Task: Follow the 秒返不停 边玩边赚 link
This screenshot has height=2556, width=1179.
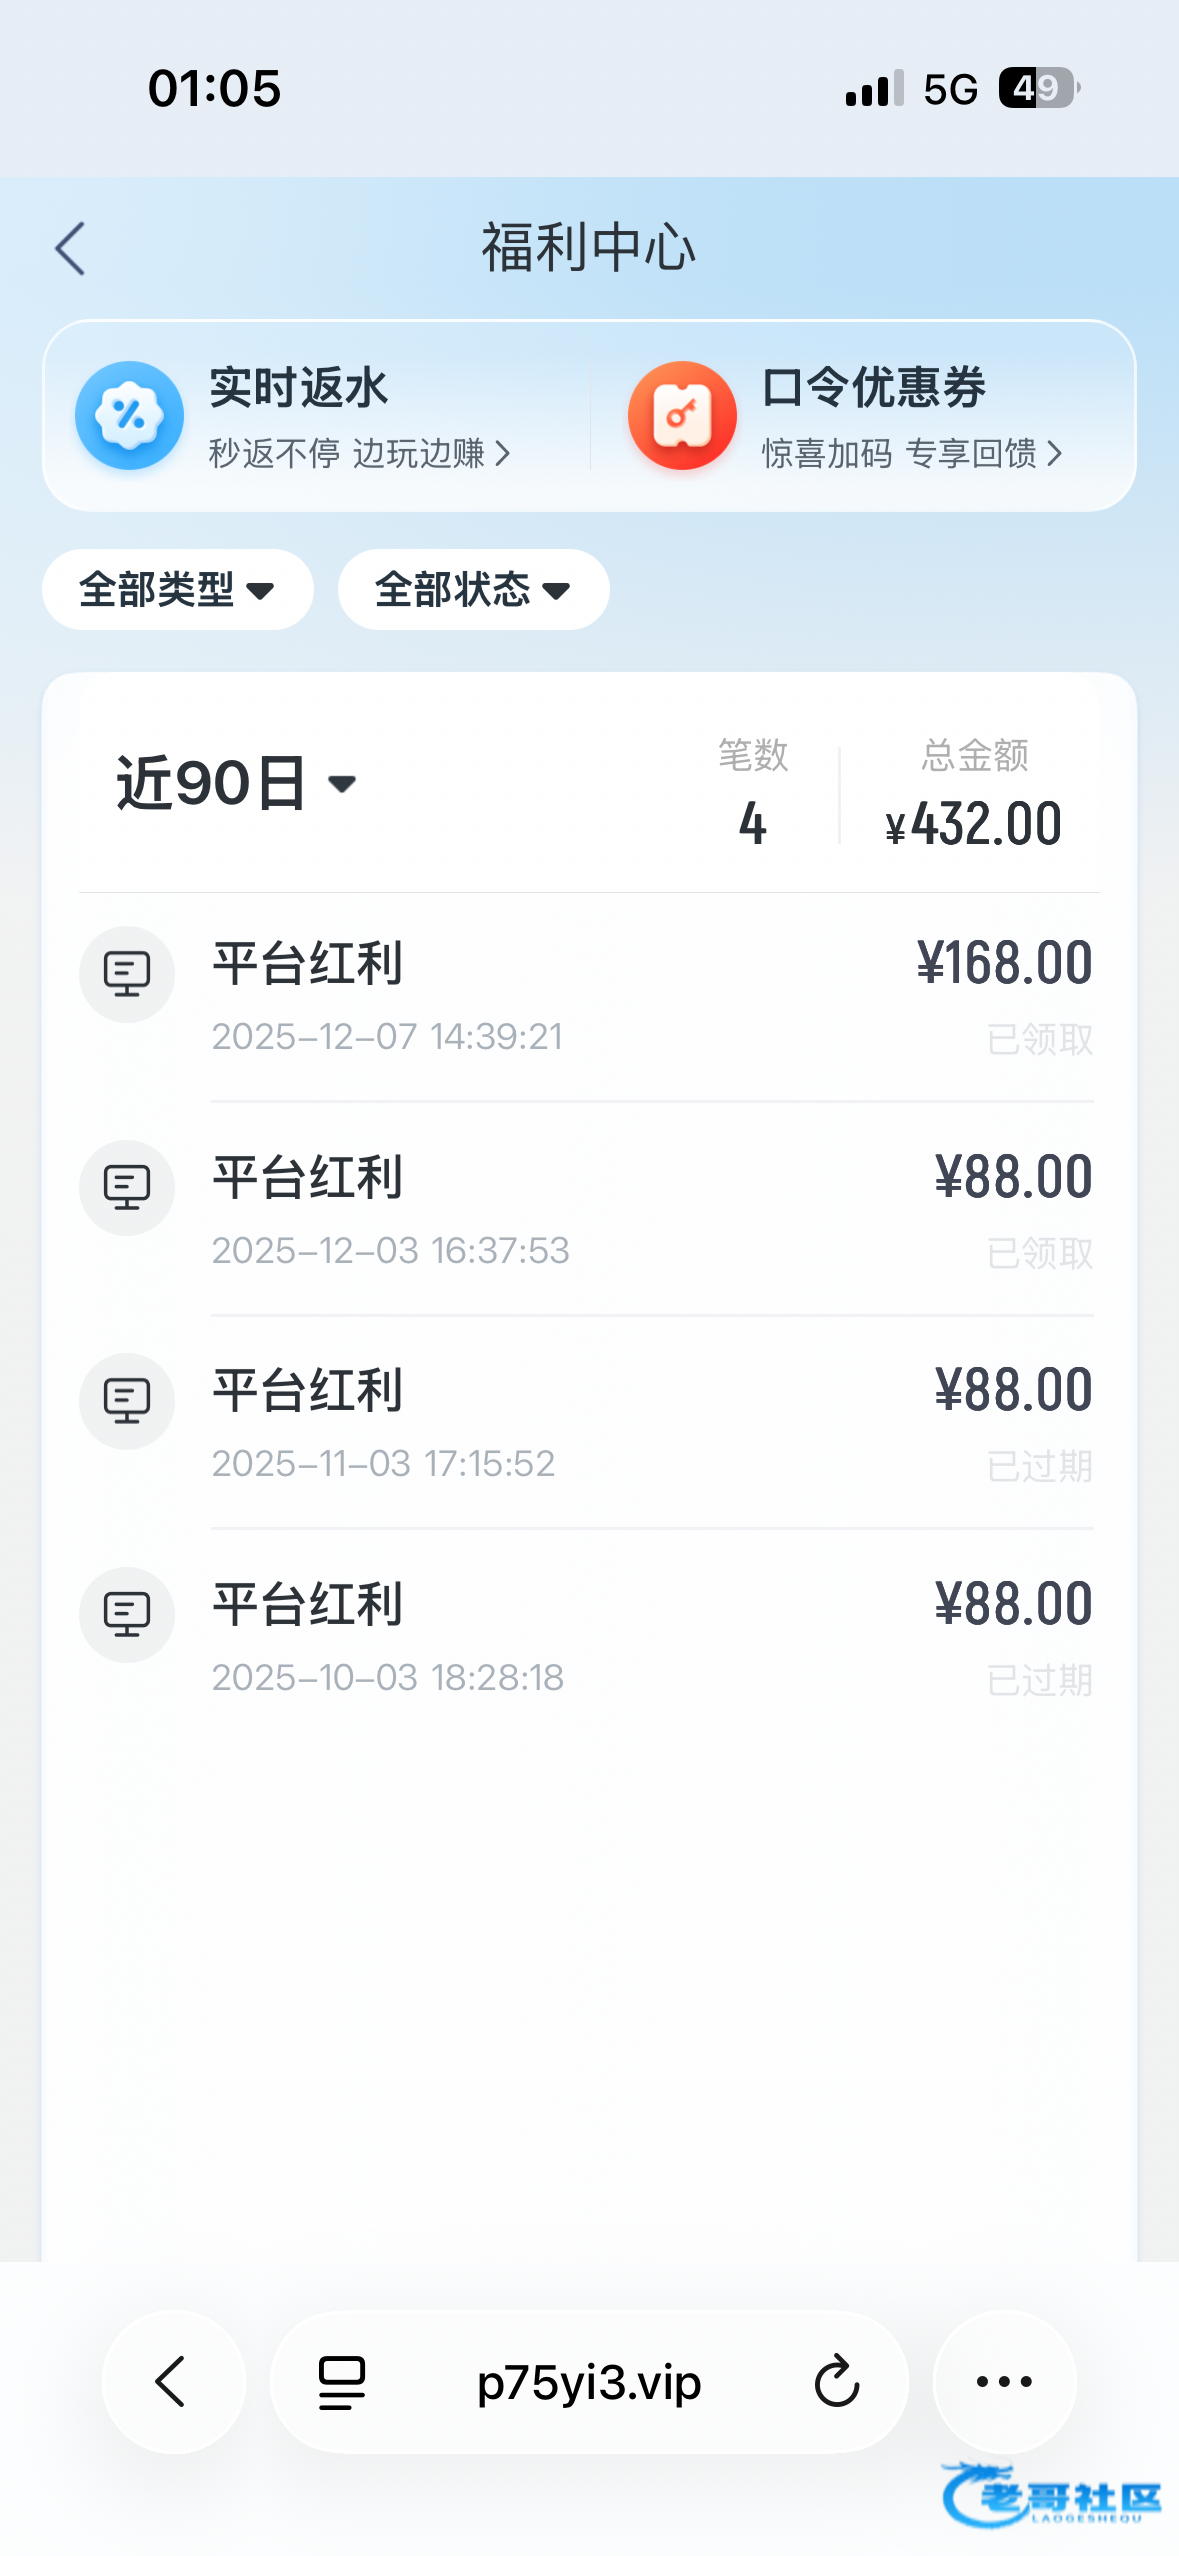Action: point(359,454)
